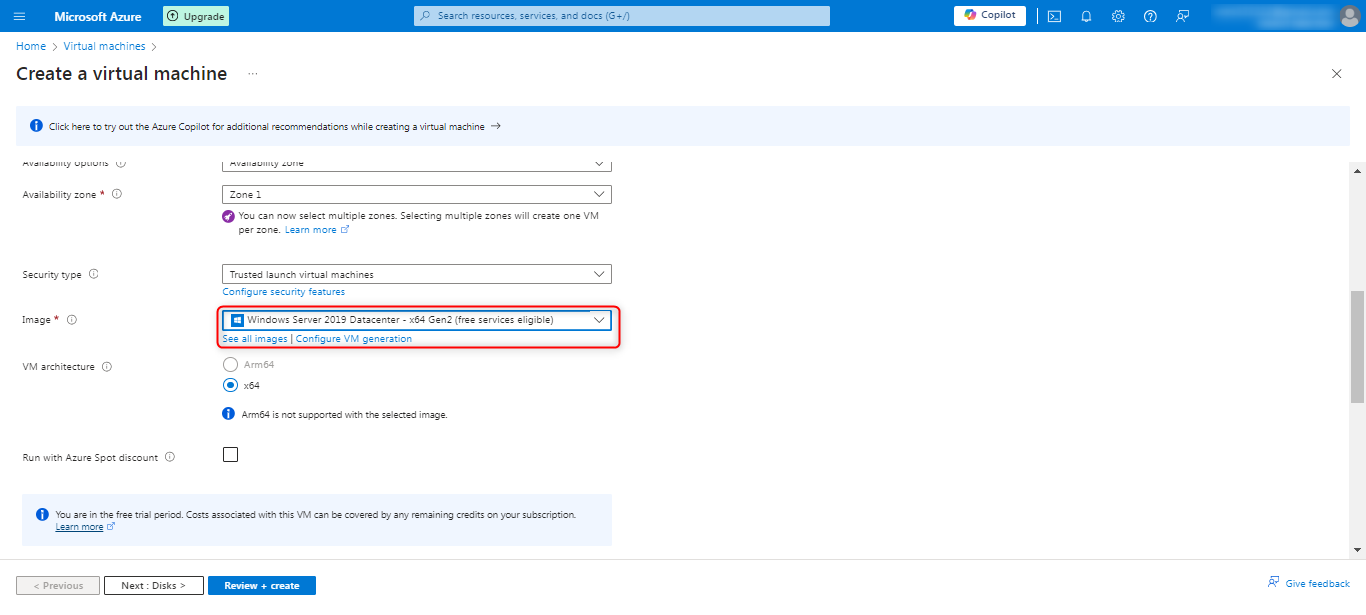Open the Image dropdown
Screen dimensions: 1366x615
point(416,320)
